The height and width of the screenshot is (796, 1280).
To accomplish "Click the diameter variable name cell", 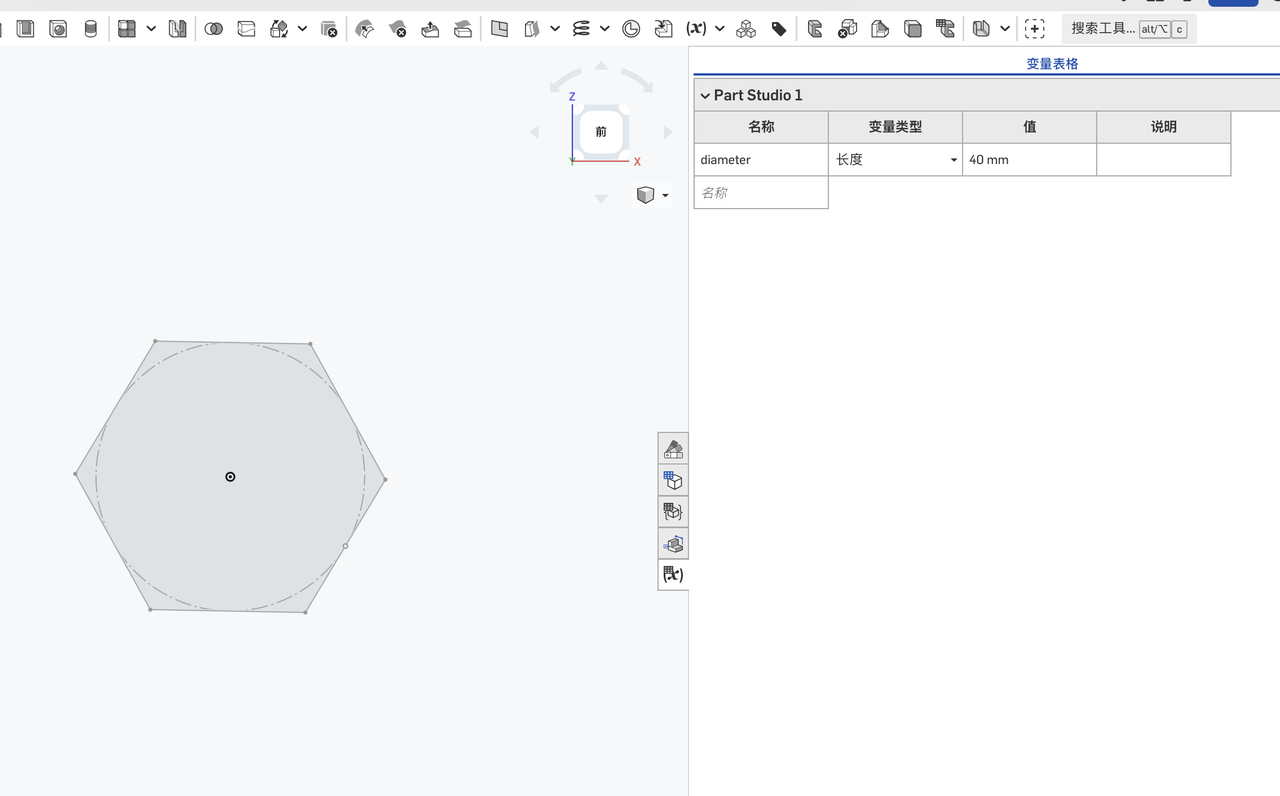I will tap(761, 160).
